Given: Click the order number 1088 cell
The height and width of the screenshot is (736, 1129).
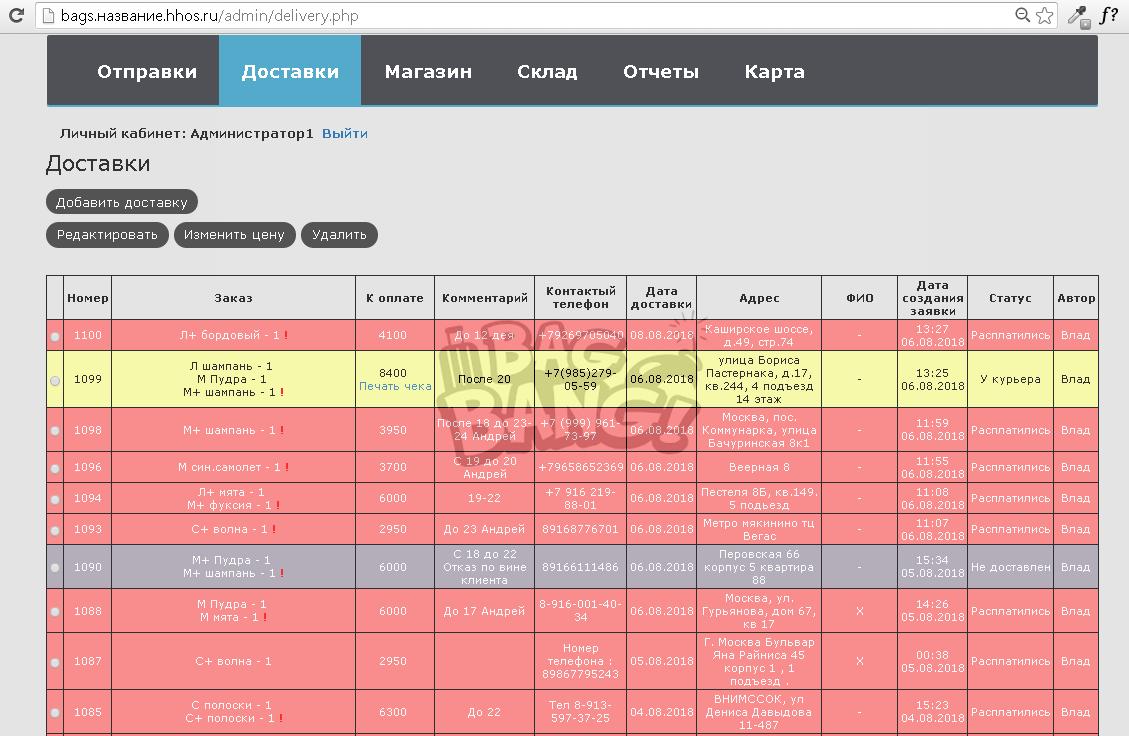Looking at the screenshot, I should pyautogui.click(x=88, y=611).
